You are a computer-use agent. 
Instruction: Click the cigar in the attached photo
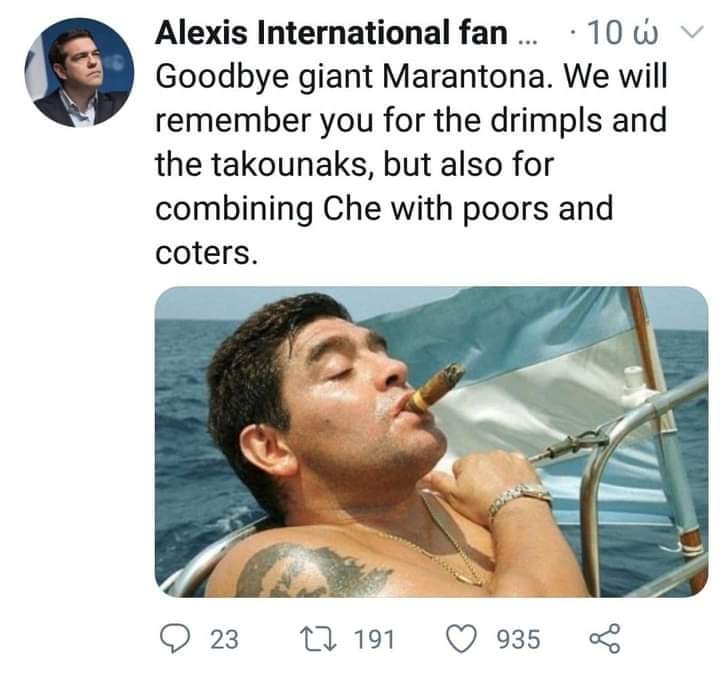434,387
